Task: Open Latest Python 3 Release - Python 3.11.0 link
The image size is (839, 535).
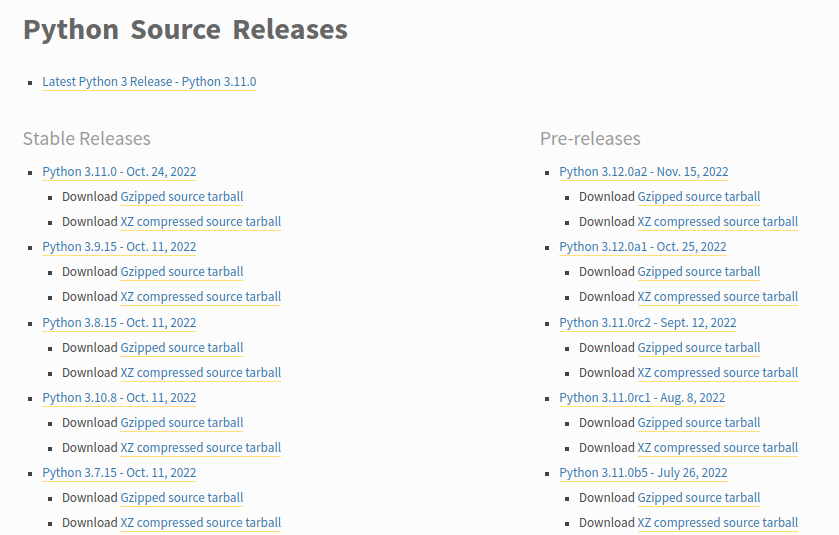Action: tap(149, 82)
